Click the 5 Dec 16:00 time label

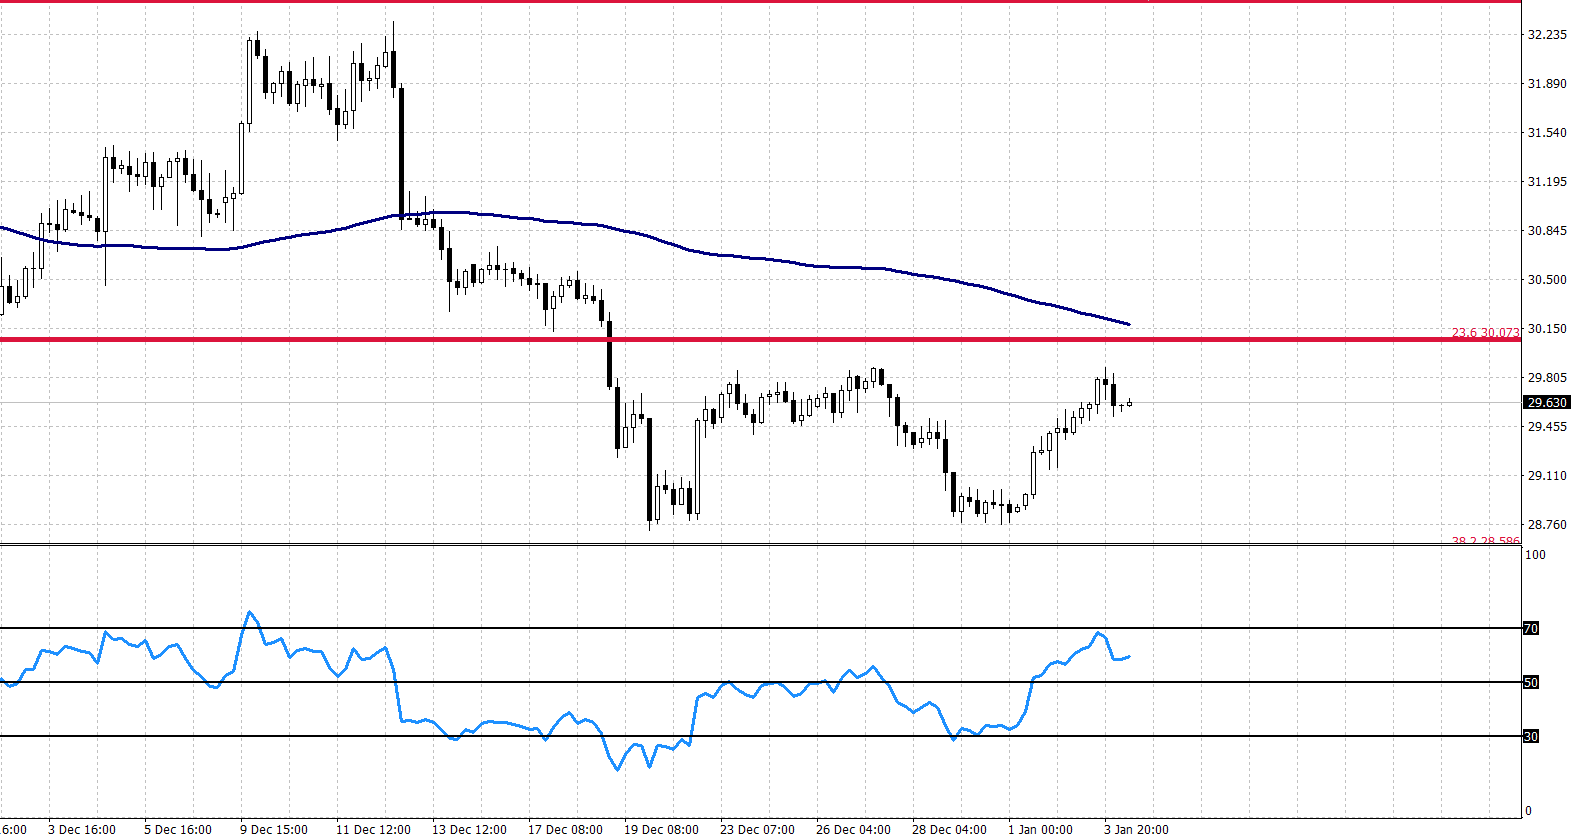pos(178,829)
